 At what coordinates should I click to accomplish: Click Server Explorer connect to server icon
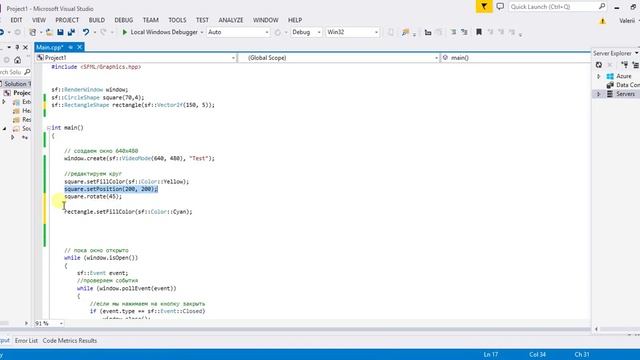[x=635, y=65]
